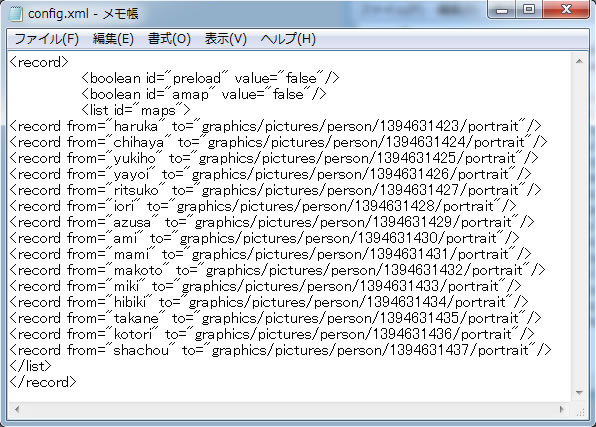Click the record line for "mami"
This screenshot has width=596, height=427.
click(270, 254)
